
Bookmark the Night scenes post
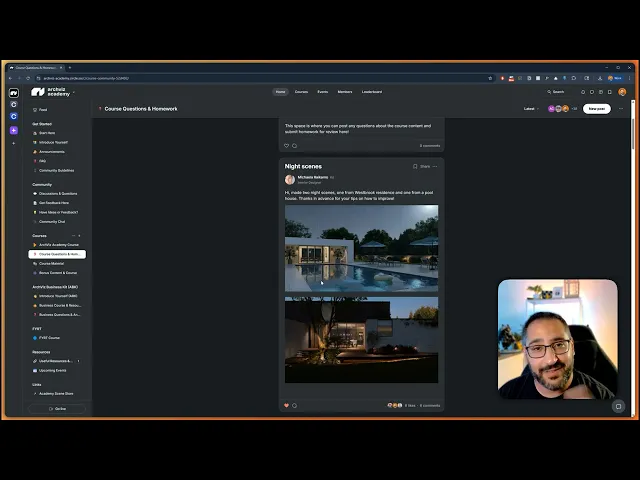(x=415, y=166)
